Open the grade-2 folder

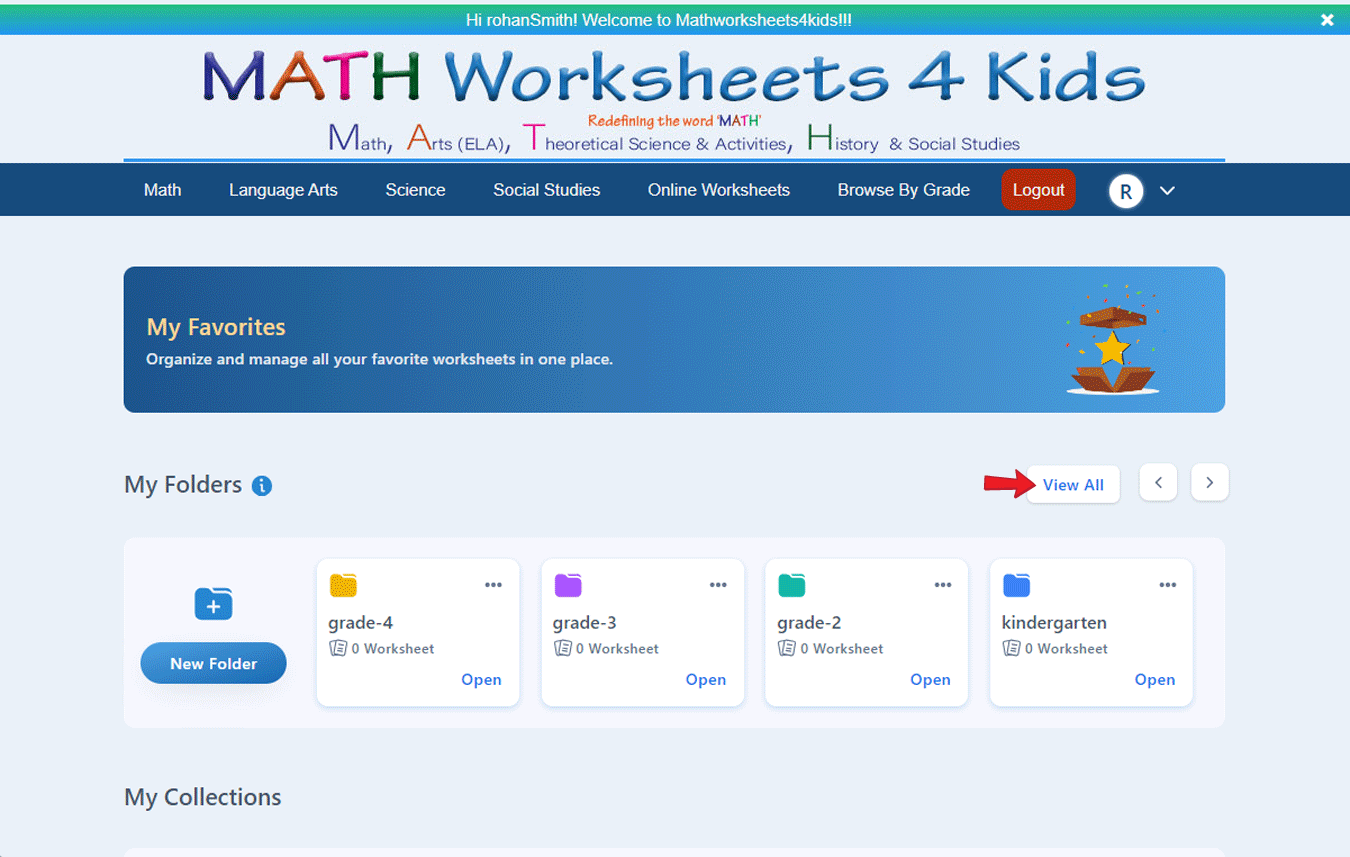click(x=930, y=679)
